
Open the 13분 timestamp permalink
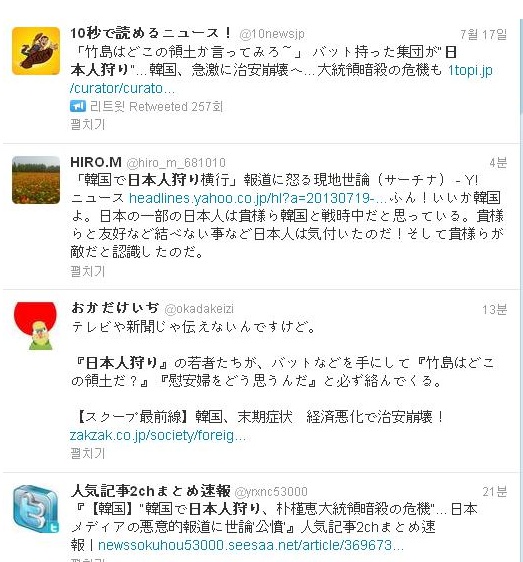pos(495,309)
